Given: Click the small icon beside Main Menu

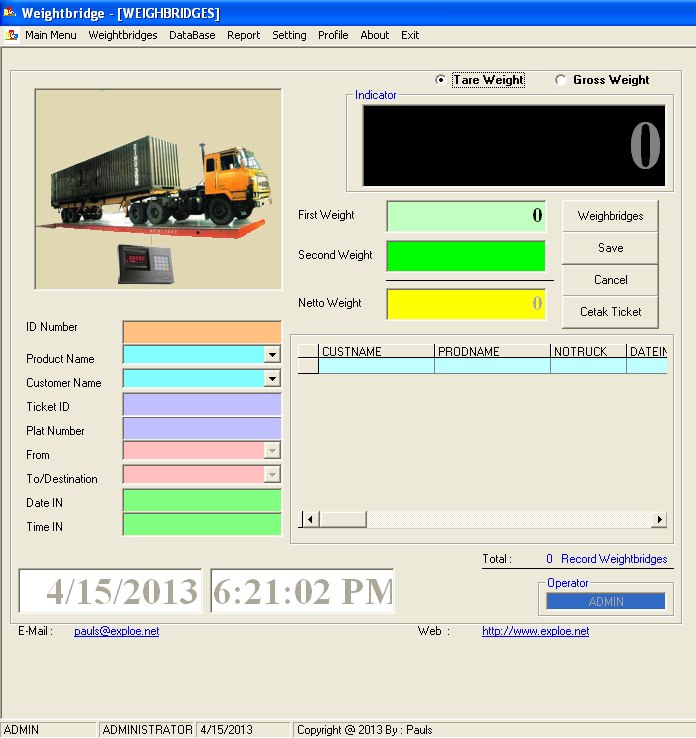Looking at the screenshot, I should click(12, 35).
